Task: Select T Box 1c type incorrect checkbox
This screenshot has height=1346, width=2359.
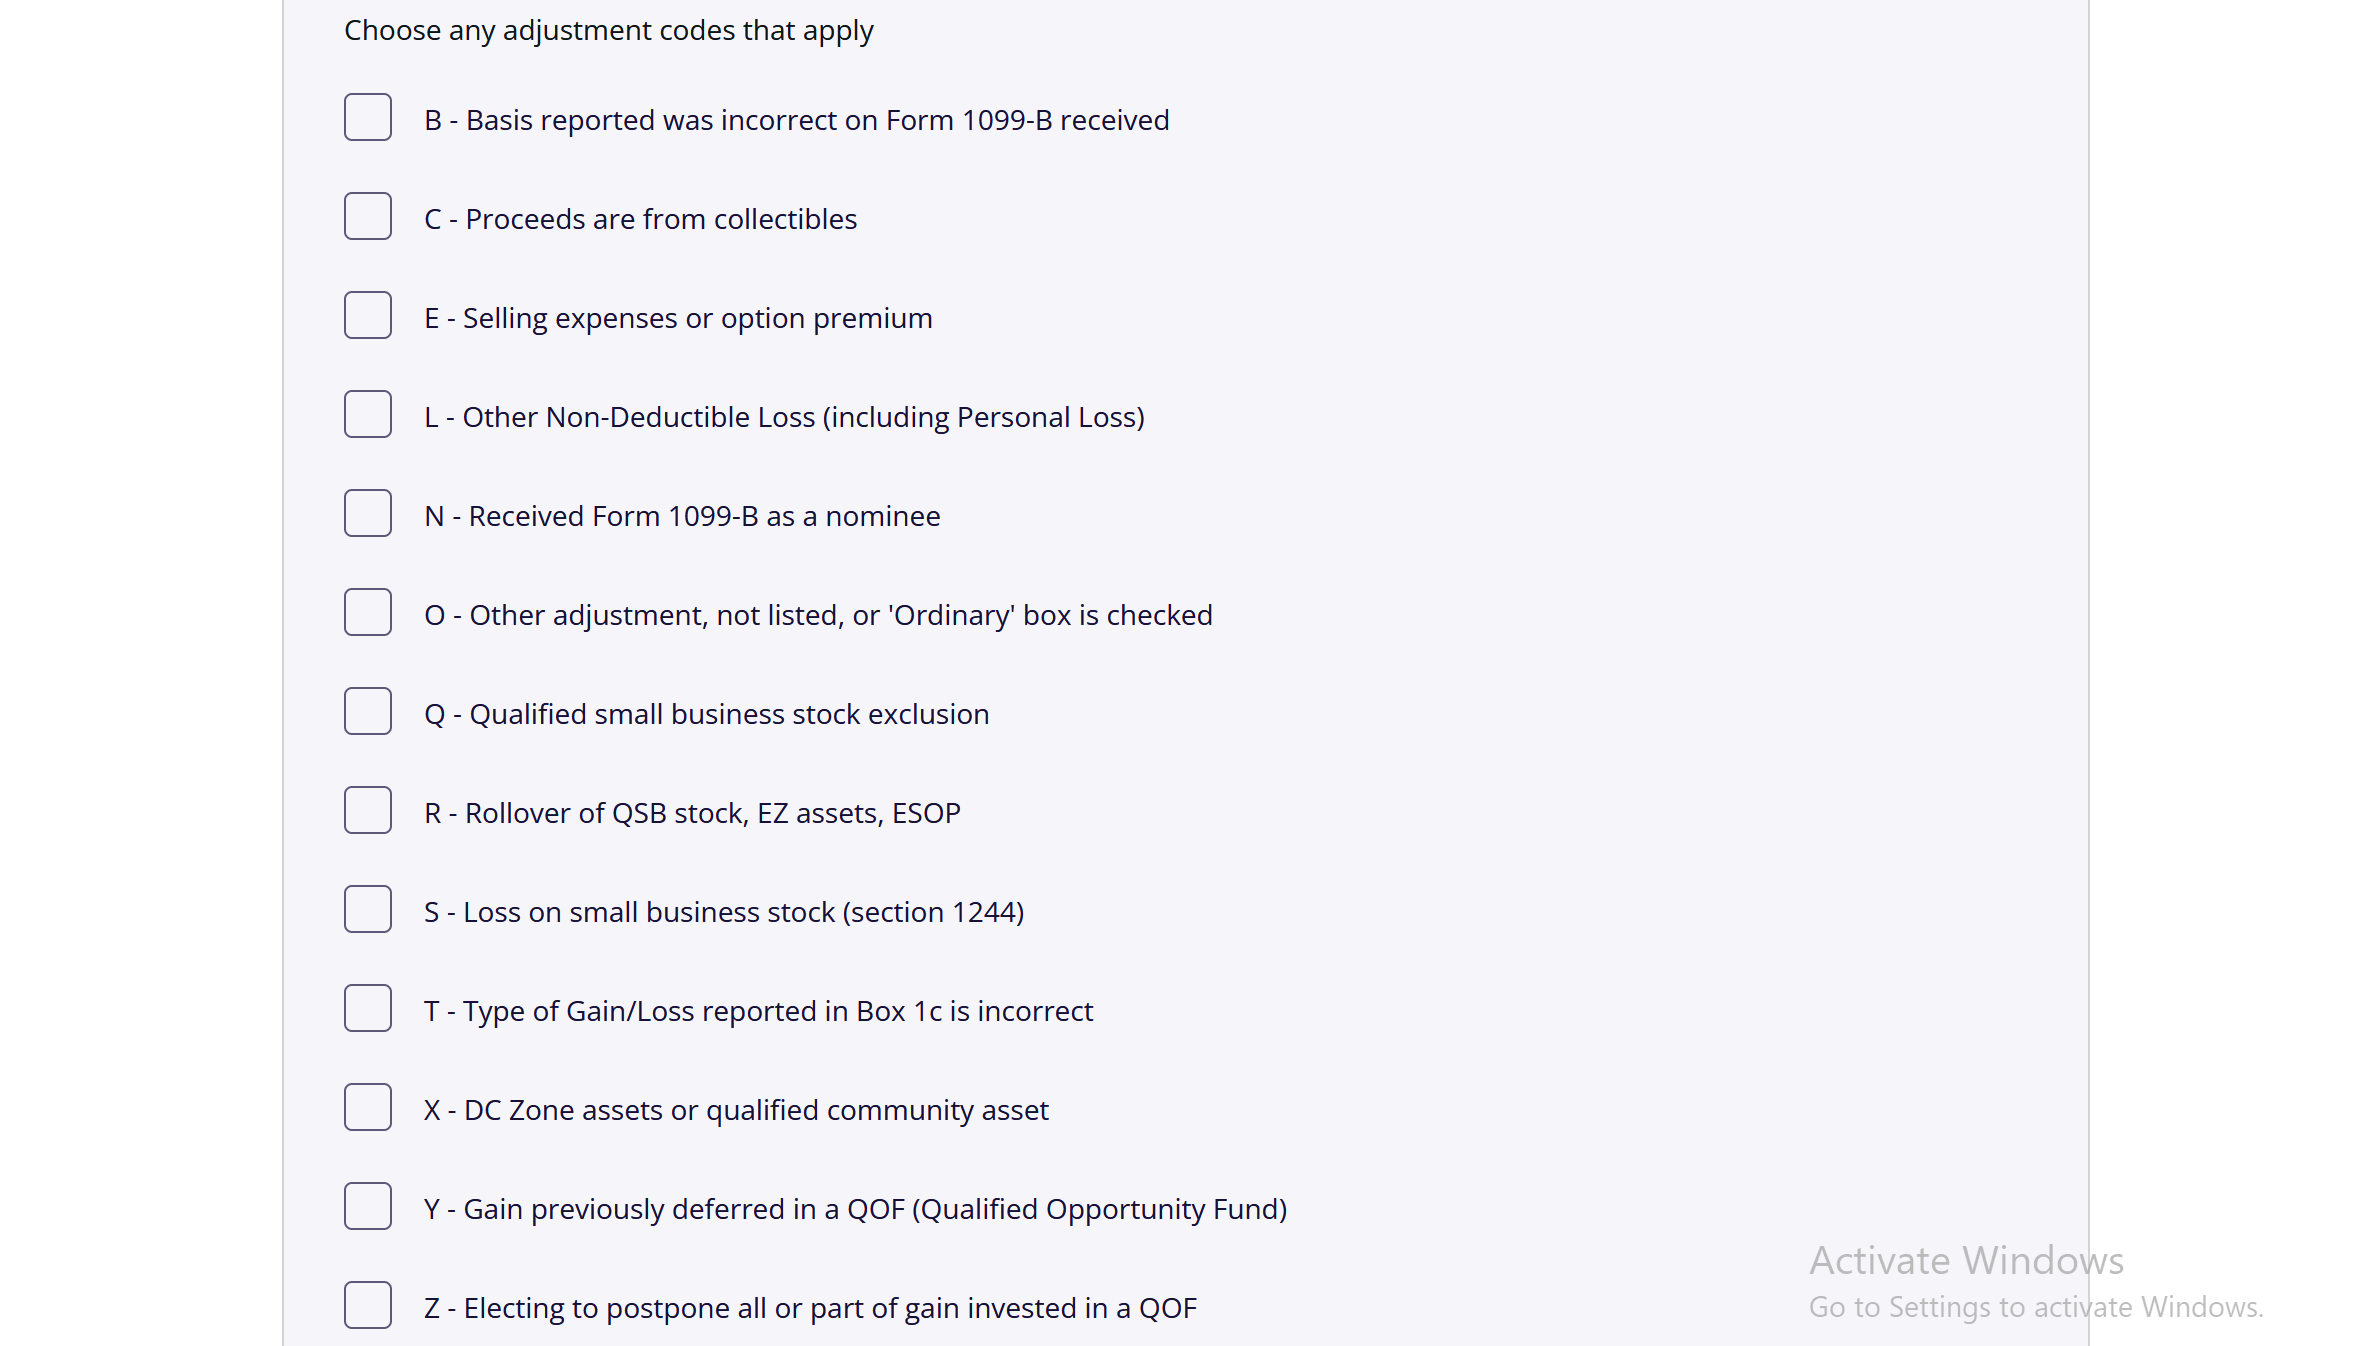Action: (367, 1009)
